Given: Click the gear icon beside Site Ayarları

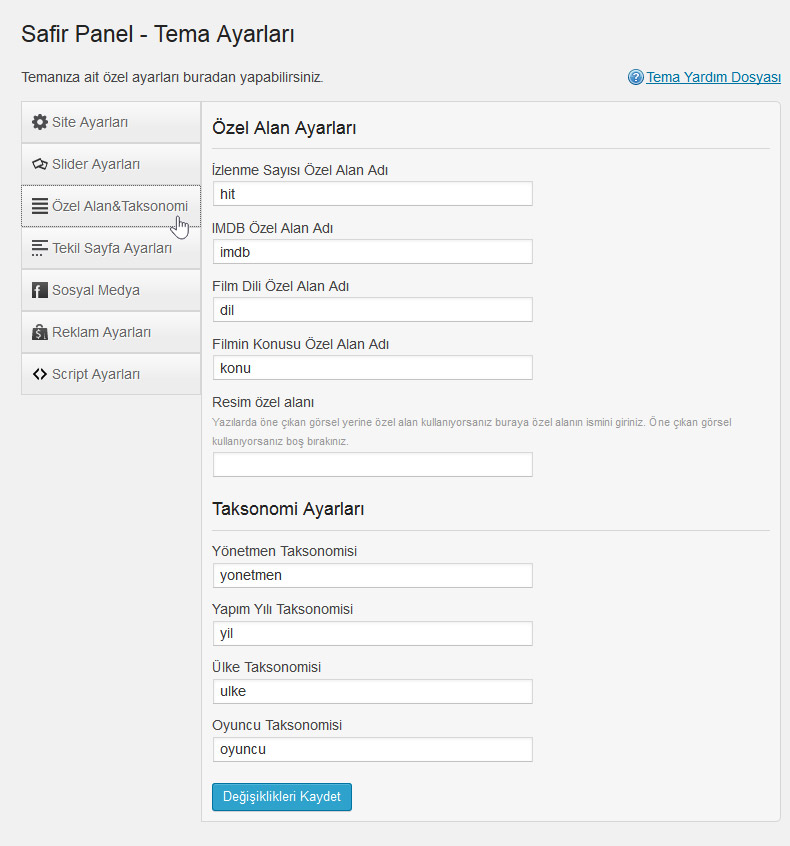Looking at the screenshot, I should pyautogui.click(x=39, y=122).
